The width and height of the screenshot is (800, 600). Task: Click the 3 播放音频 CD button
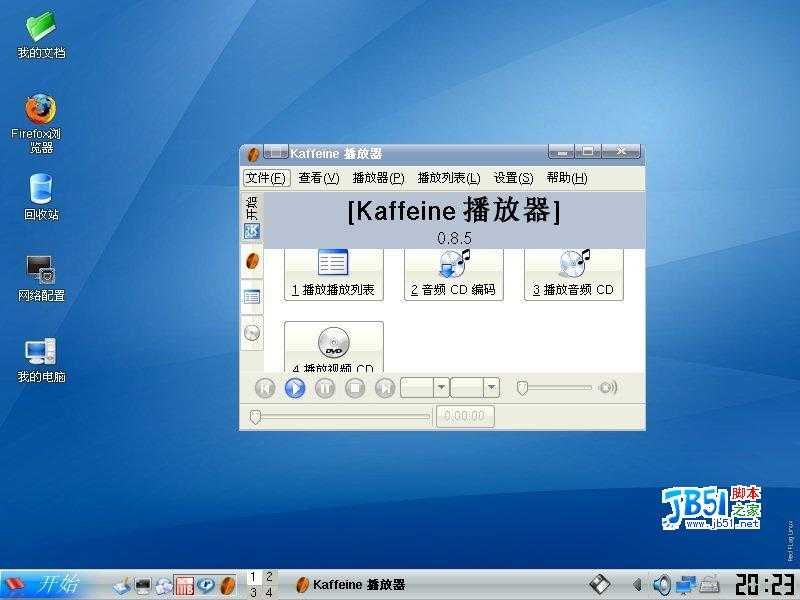[573, 274]
